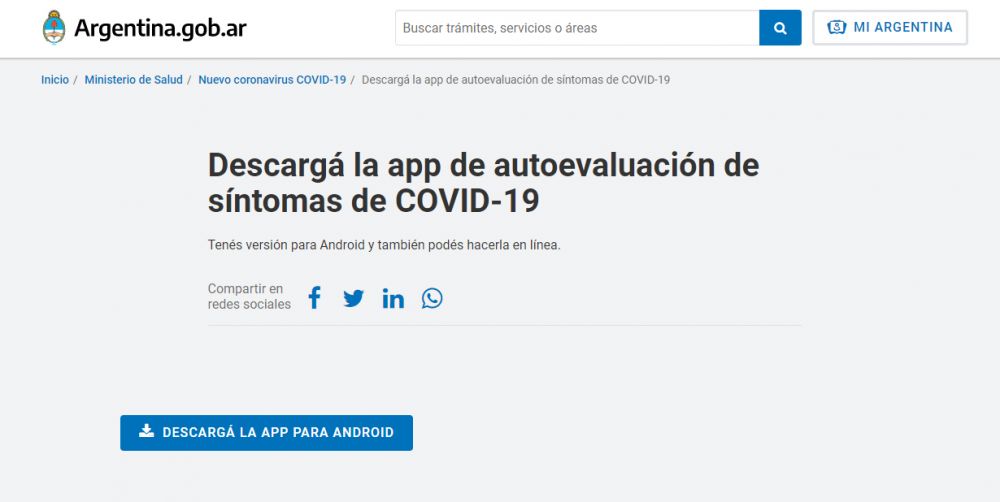Click the Compartir en redes sociales label
The image size is (1000, 502).
pos(249,297)
